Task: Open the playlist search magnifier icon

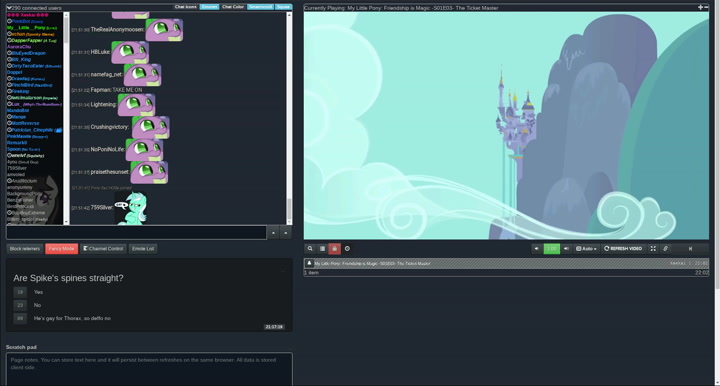Action: coord(310,248)
